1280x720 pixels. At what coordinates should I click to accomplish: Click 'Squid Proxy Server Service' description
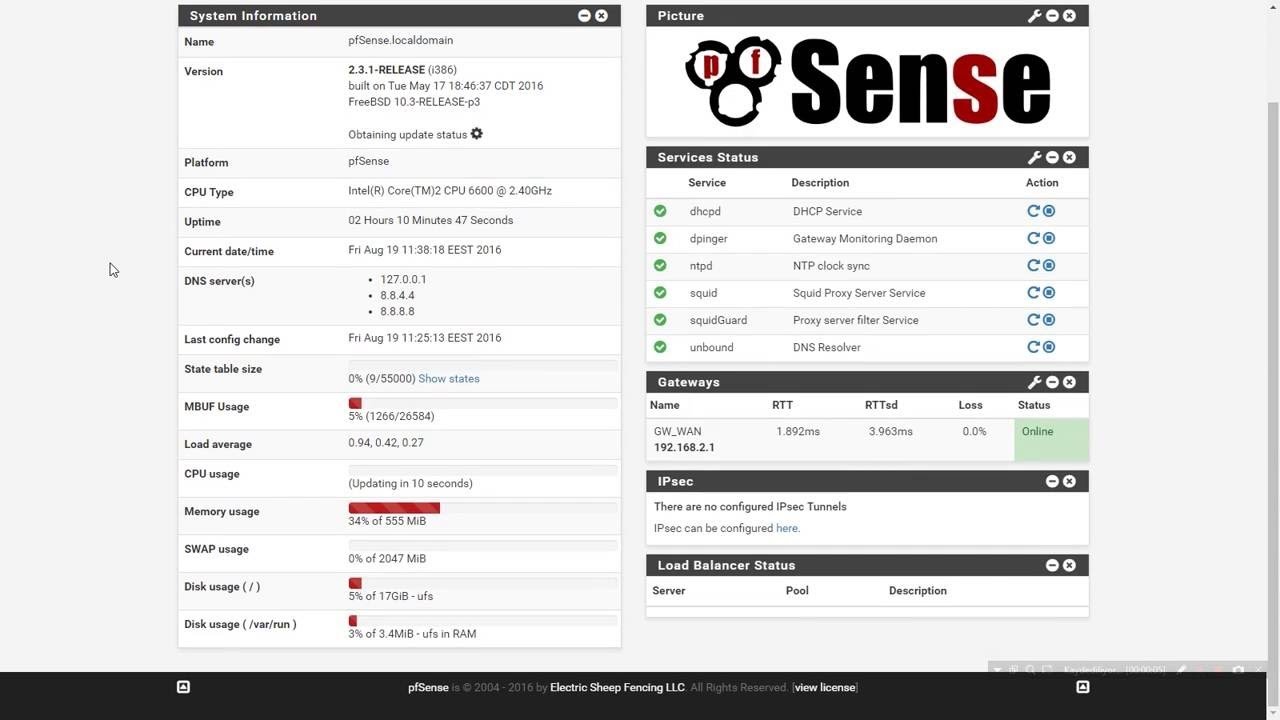(x=859, y=293)
